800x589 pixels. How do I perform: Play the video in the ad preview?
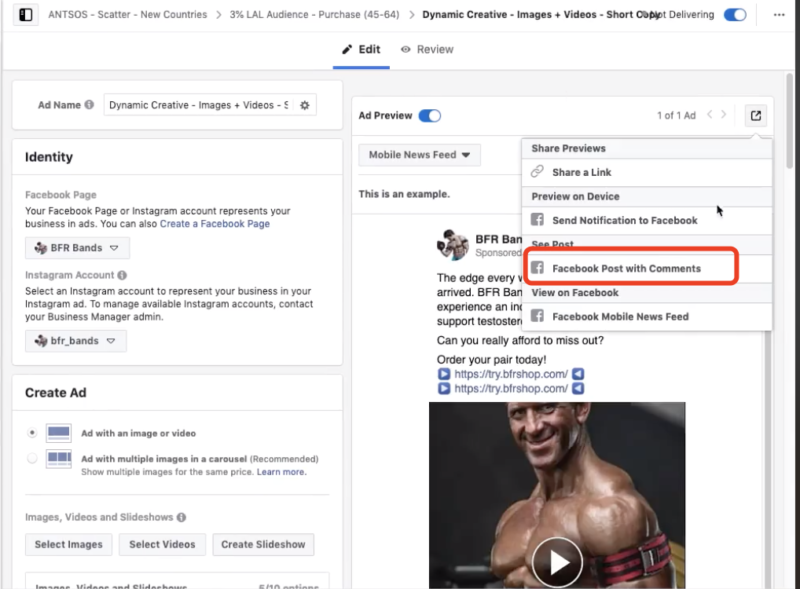557,562
